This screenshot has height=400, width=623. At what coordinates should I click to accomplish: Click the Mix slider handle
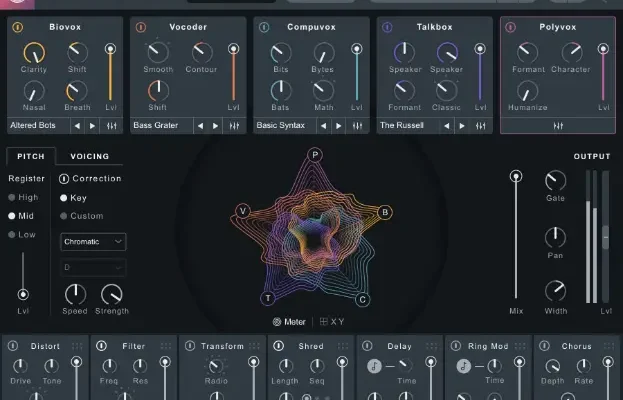516,176
